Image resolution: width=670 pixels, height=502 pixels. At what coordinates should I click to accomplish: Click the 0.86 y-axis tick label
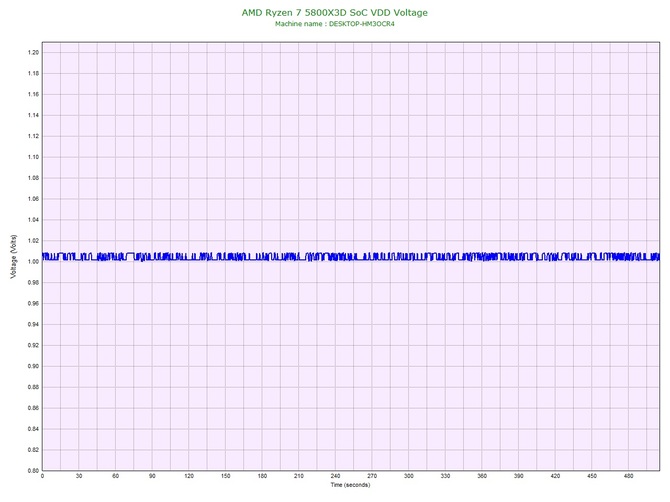pos(33,408)
